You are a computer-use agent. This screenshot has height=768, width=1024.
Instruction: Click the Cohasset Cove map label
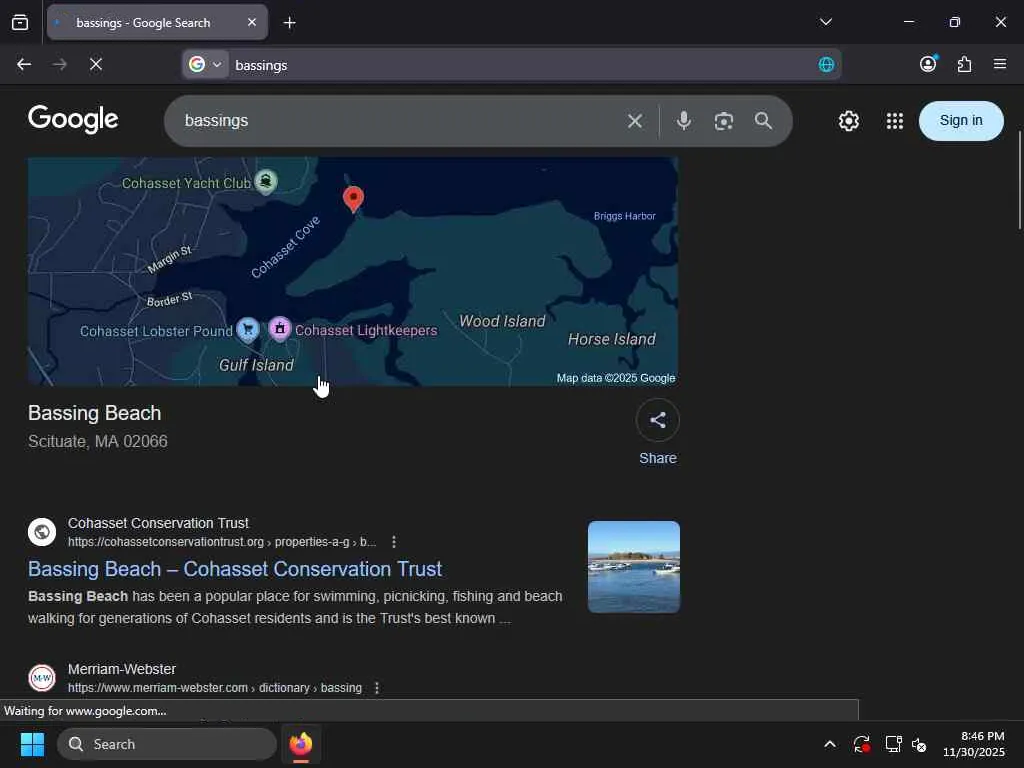coord(285,247)
